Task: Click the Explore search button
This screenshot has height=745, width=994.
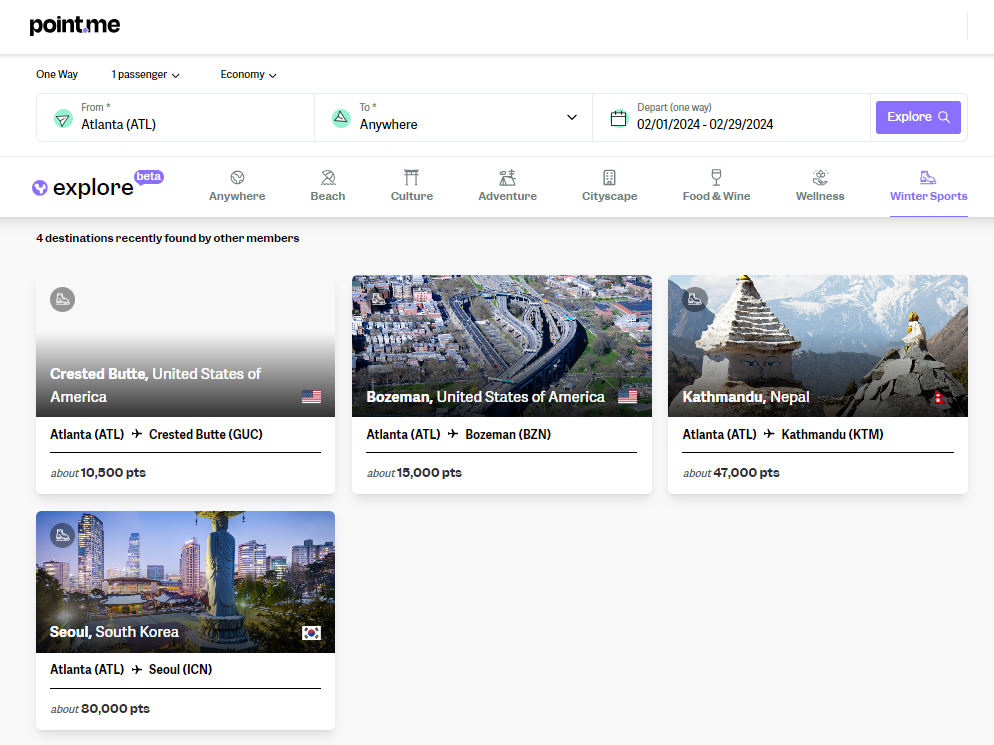Action: pos(917,117)
